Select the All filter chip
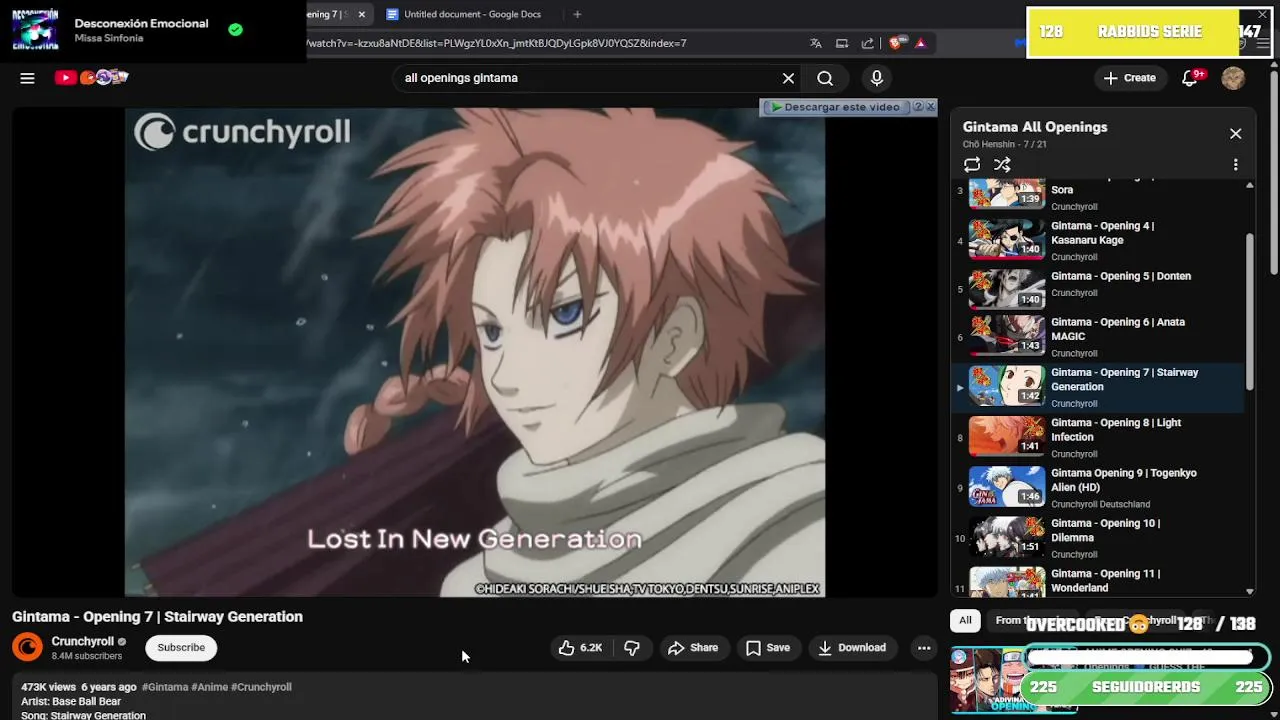The image size is (1280, 720). [965, 621]
